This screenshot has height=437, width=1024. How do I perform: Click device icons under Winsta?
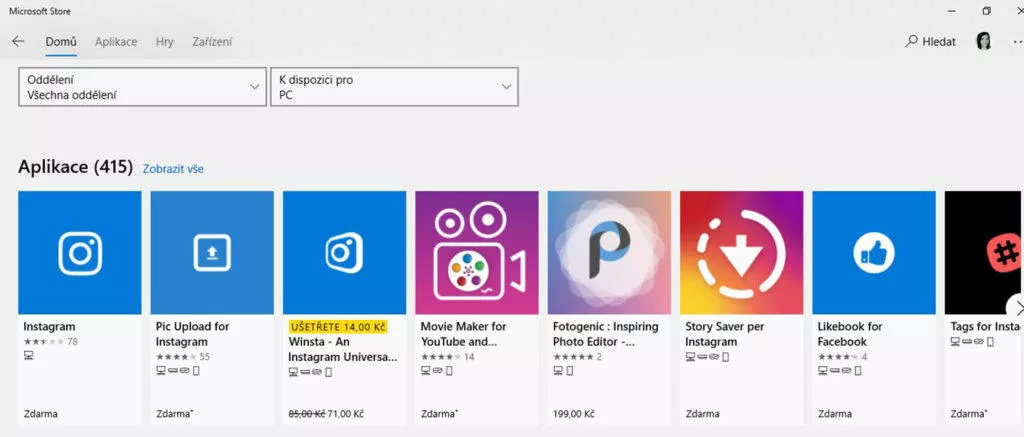[310, 372]
